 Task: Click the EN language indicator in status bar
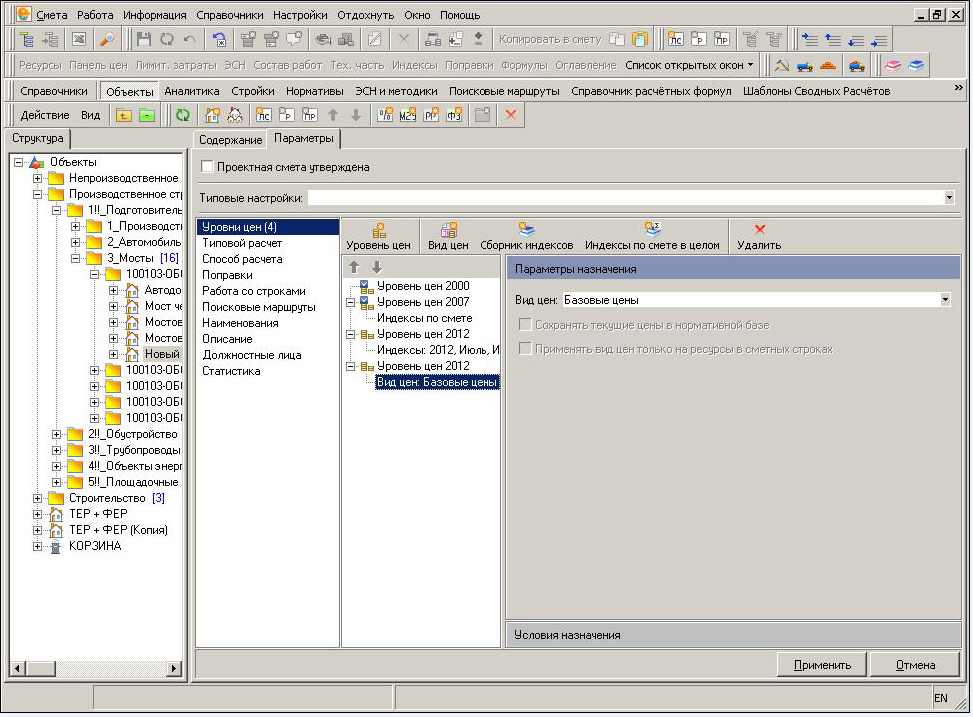[x=941, y=698]
